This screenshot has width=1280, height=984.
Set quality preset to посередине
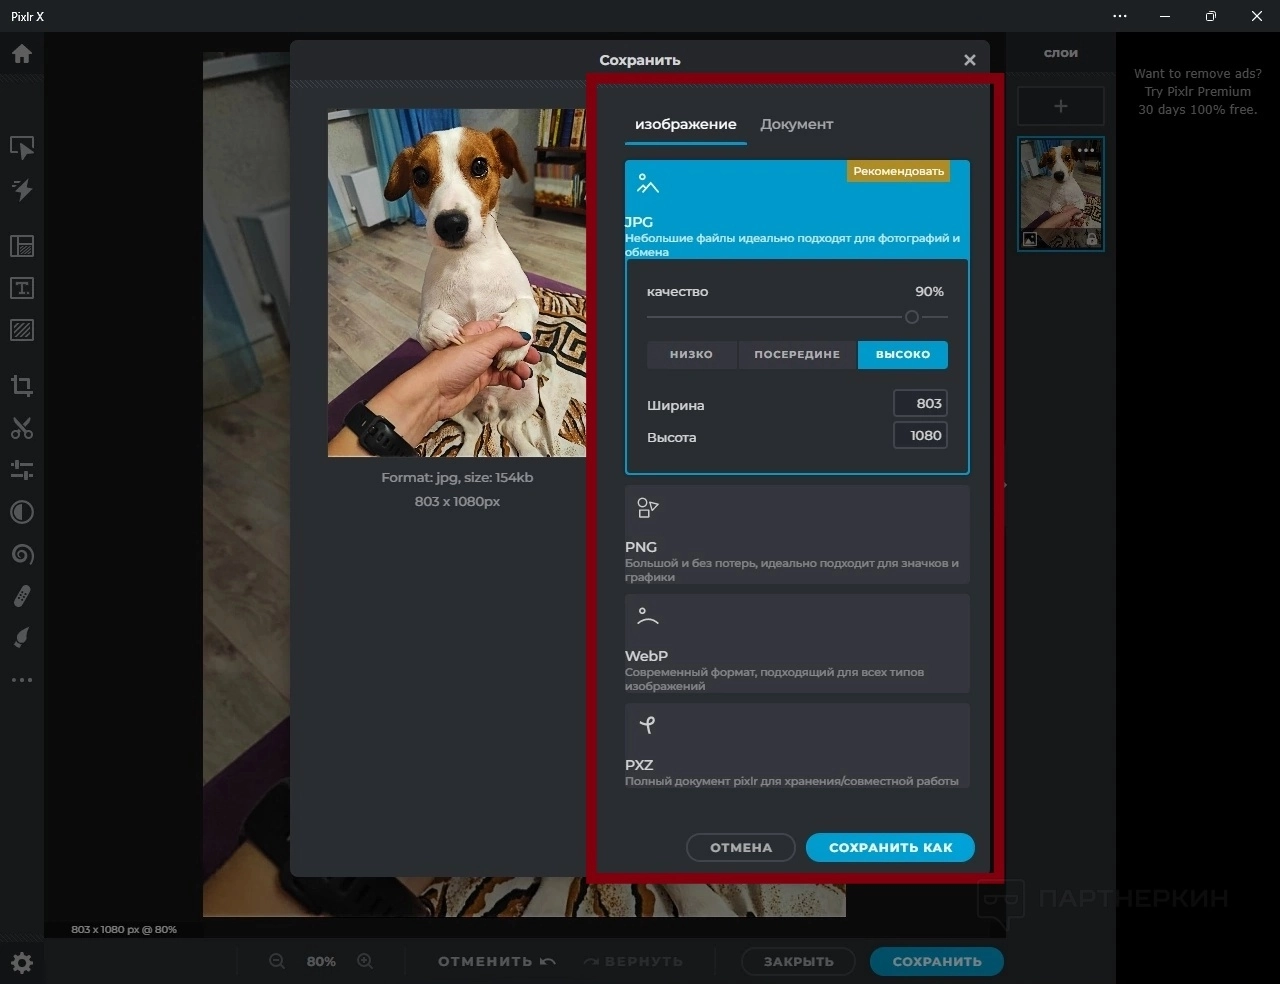click(798, 354)
